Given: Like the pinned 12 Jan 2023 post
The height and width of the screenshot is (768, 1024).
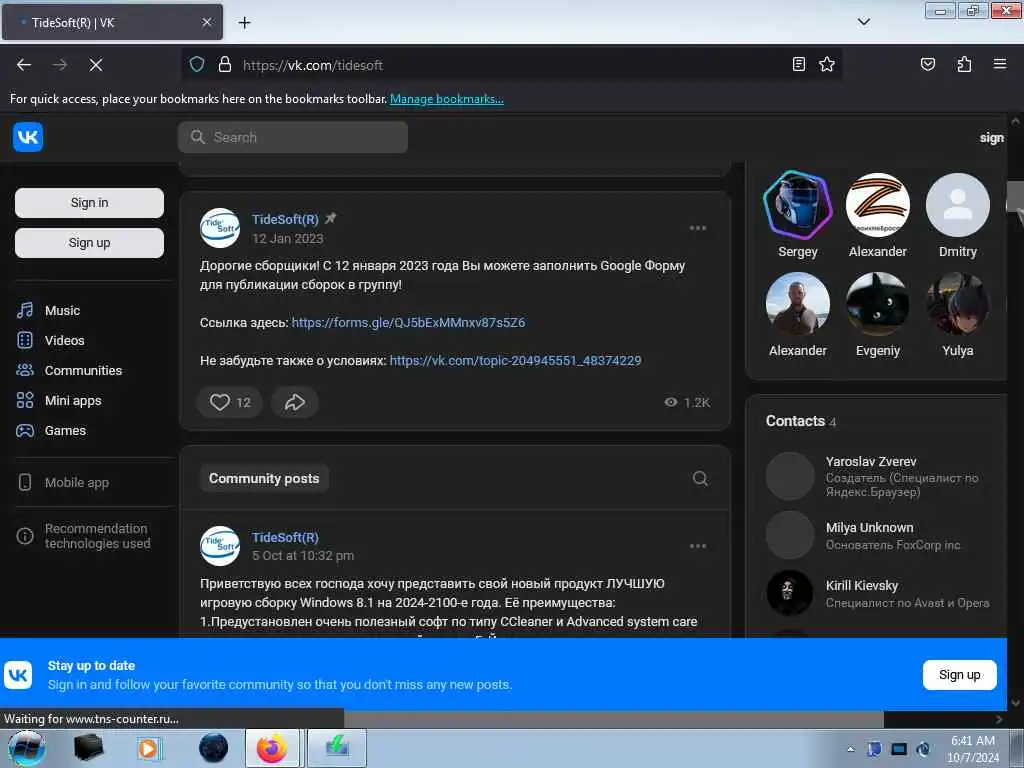Looking at the screenshot, I should click(x=229, y=402).
